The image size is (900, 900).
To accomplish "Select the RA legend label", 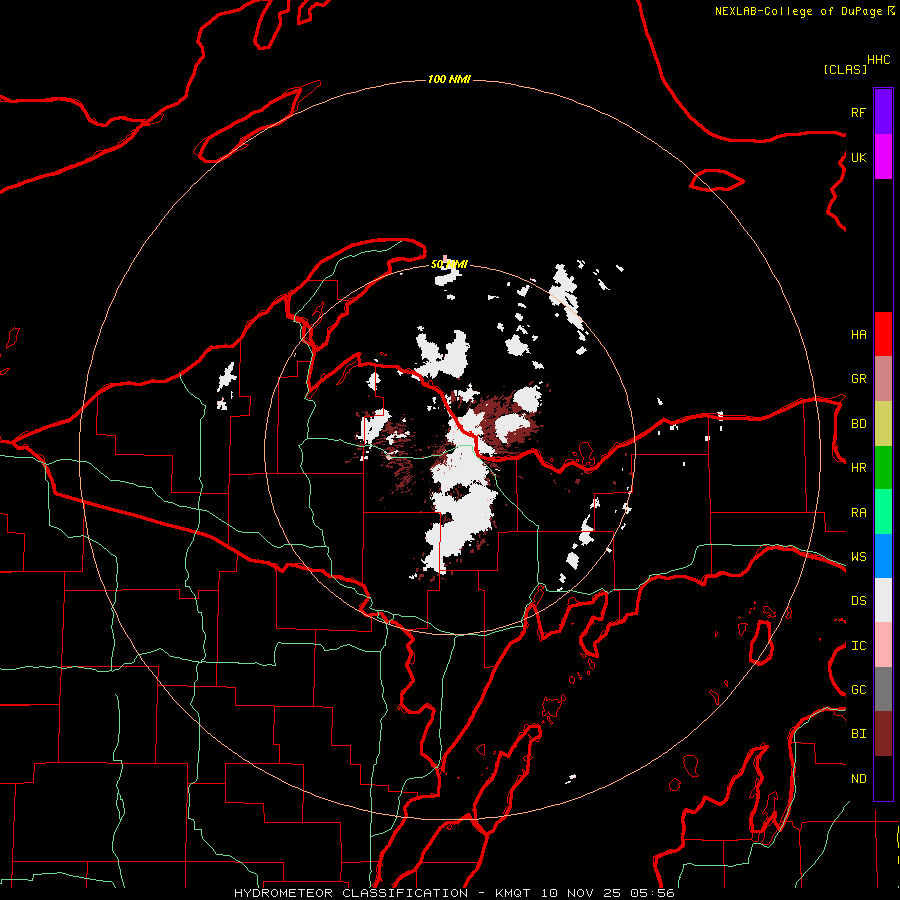I will 858,513.
